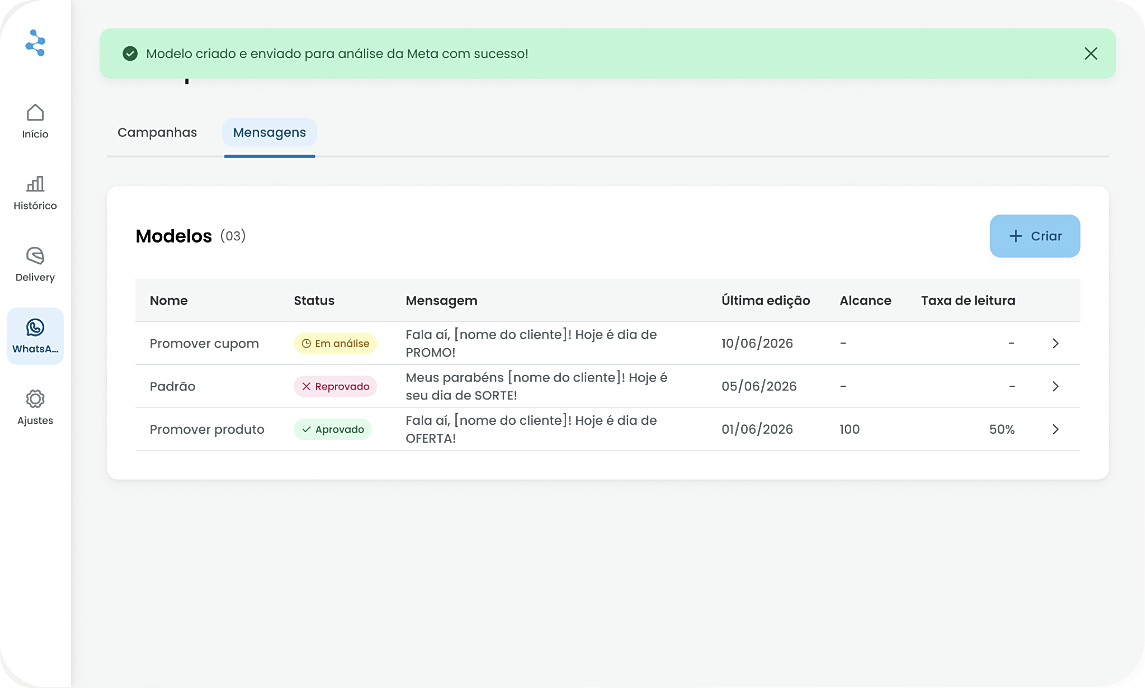Click the Alcance column header

tap(865, 300)
